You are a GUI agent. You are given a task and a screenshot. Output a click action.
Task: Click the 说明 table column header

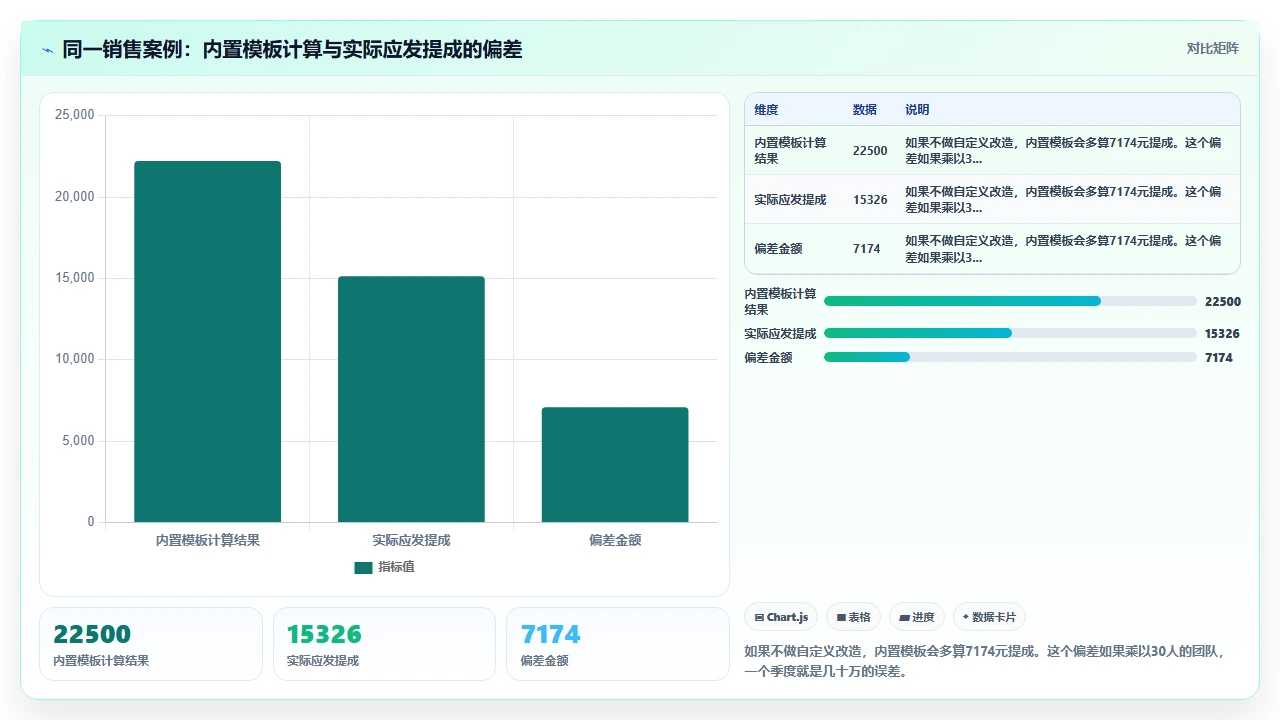pos(917,110)
